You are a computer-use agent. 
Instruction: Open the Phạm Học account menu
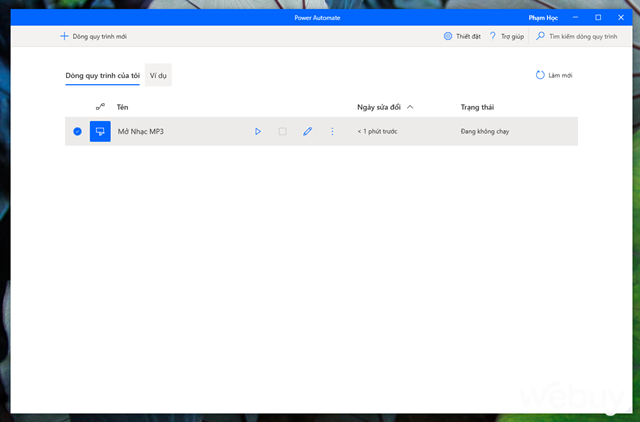click(x=544, y=17)
